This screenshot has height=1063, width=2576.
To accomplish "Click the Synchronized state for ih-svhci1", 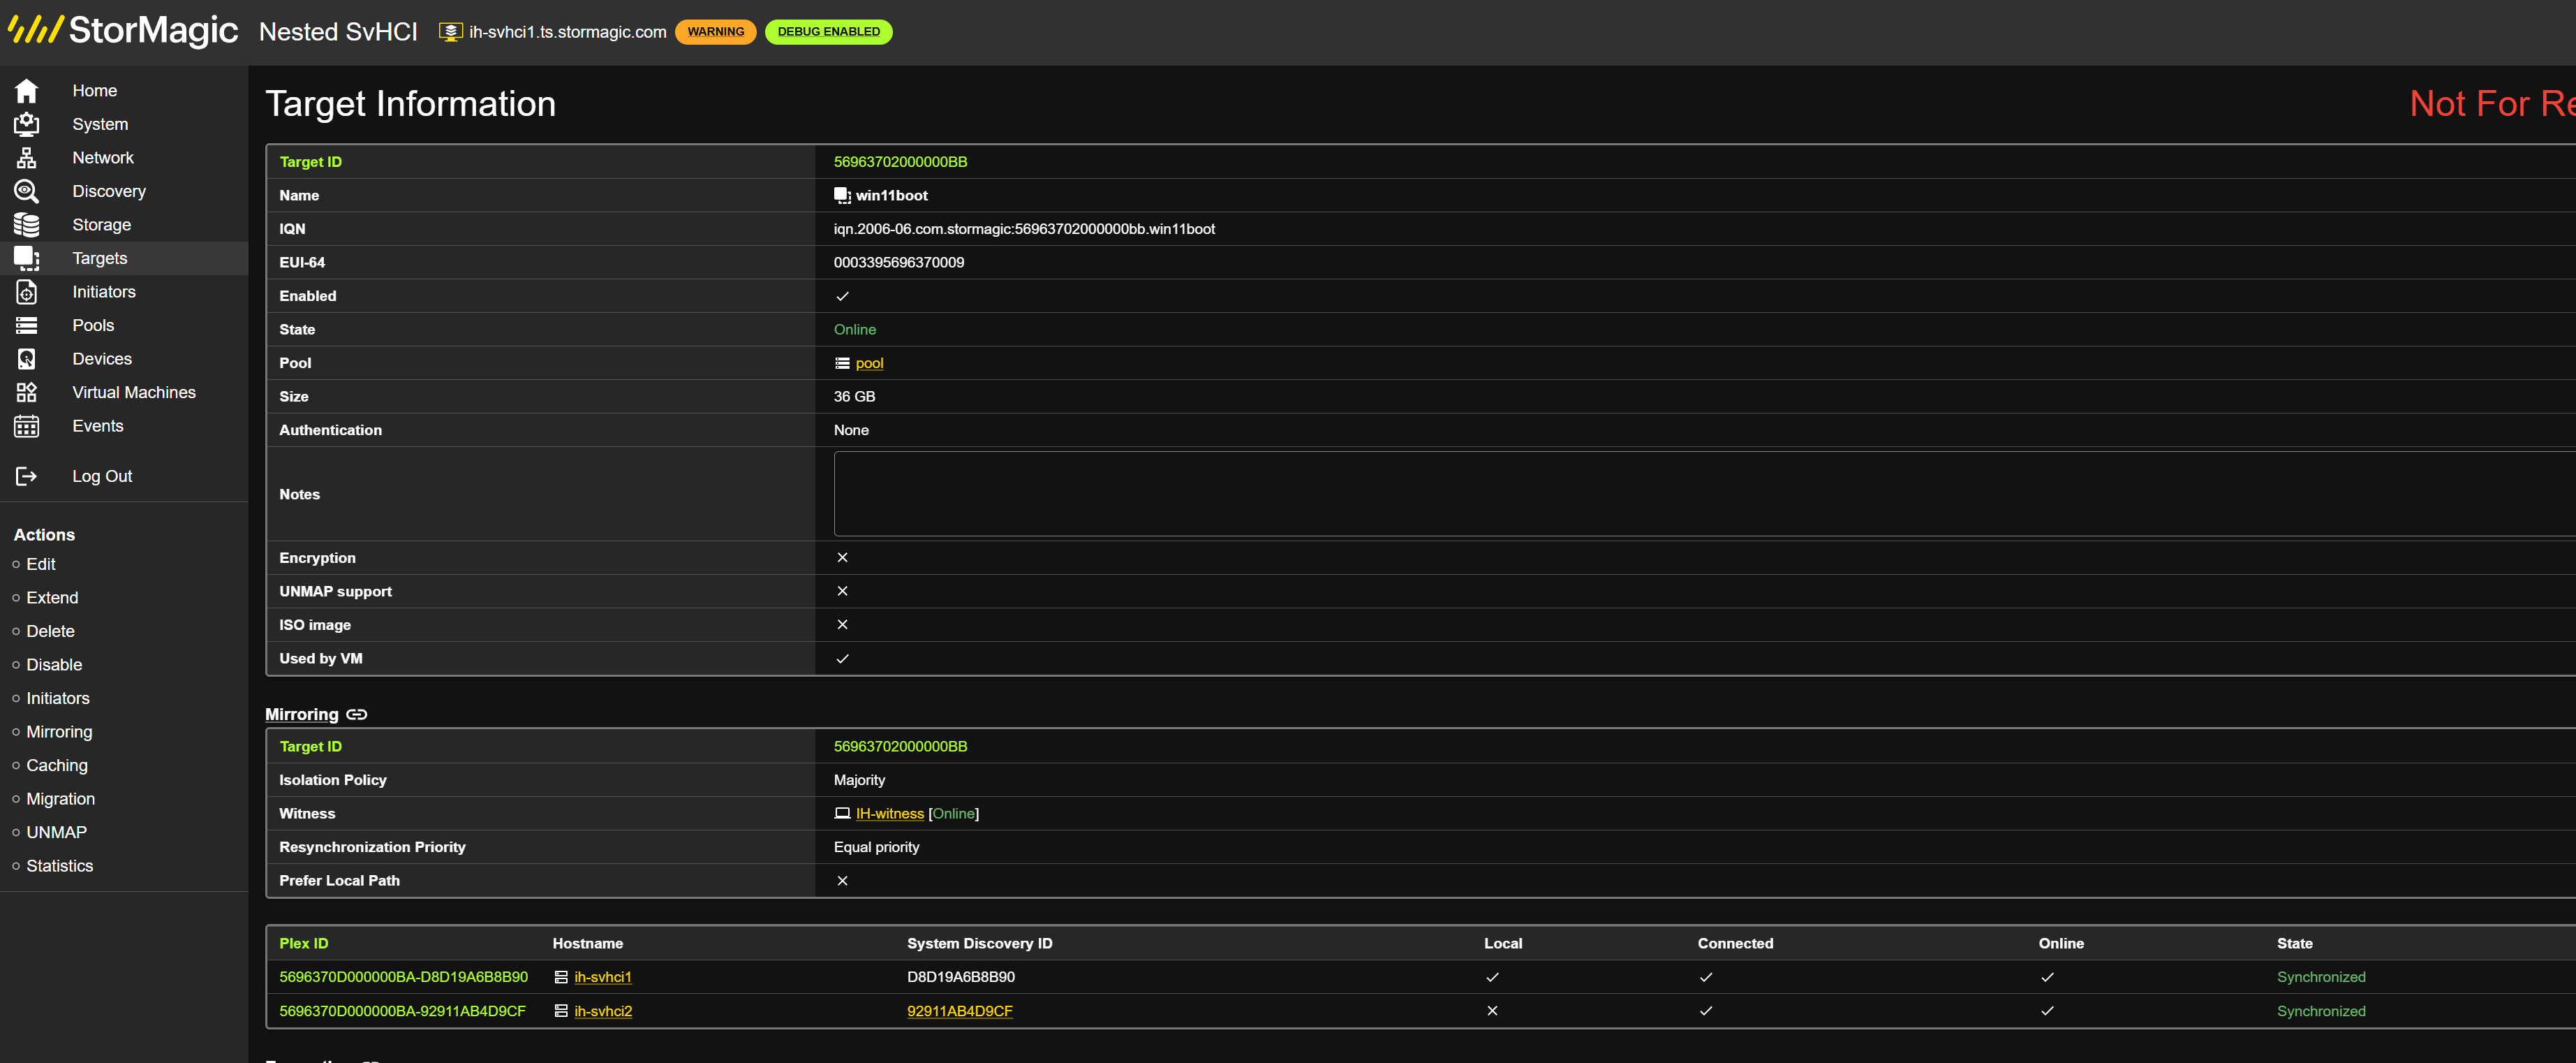I will (x=2321, y=977).
